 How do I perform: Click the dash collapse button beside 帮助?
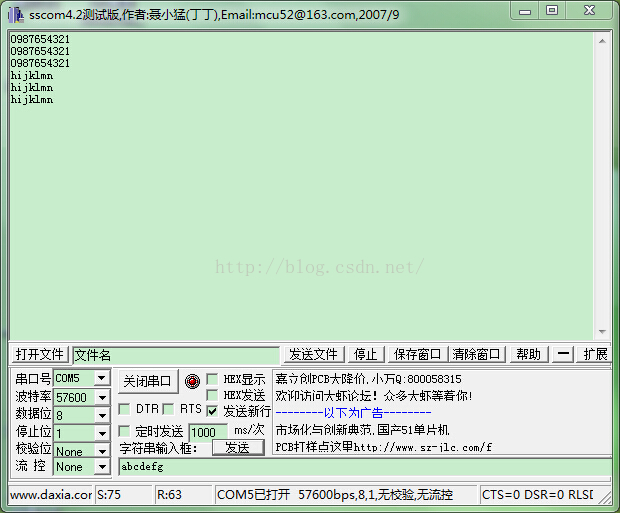click(x=563, y=354)
